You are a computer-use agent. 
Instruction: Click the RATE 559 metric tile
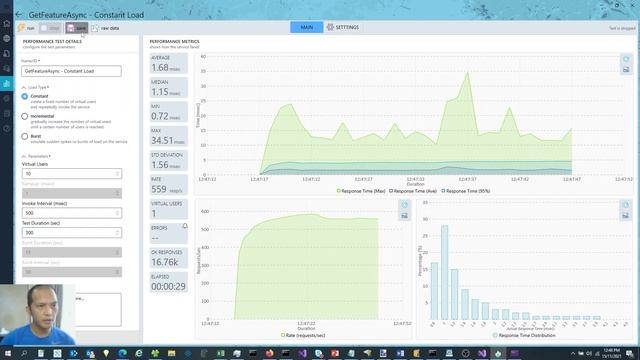(169, 185)
